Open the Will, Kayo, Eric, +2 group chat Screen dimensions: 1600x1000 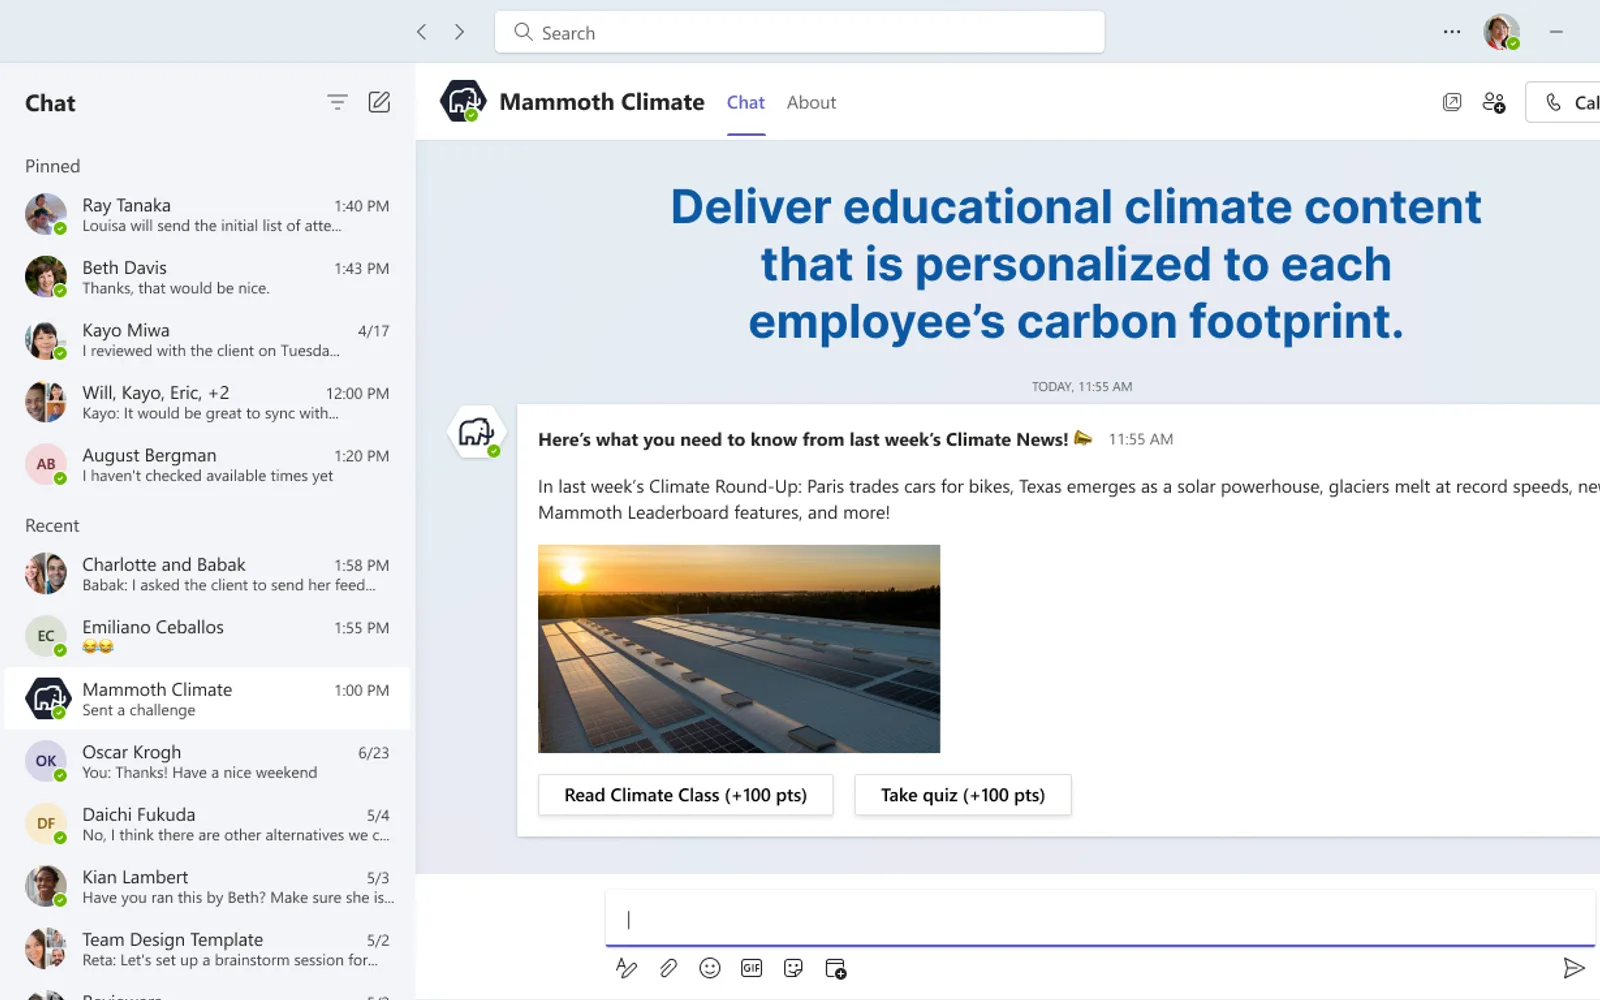[x=208, y=402]
